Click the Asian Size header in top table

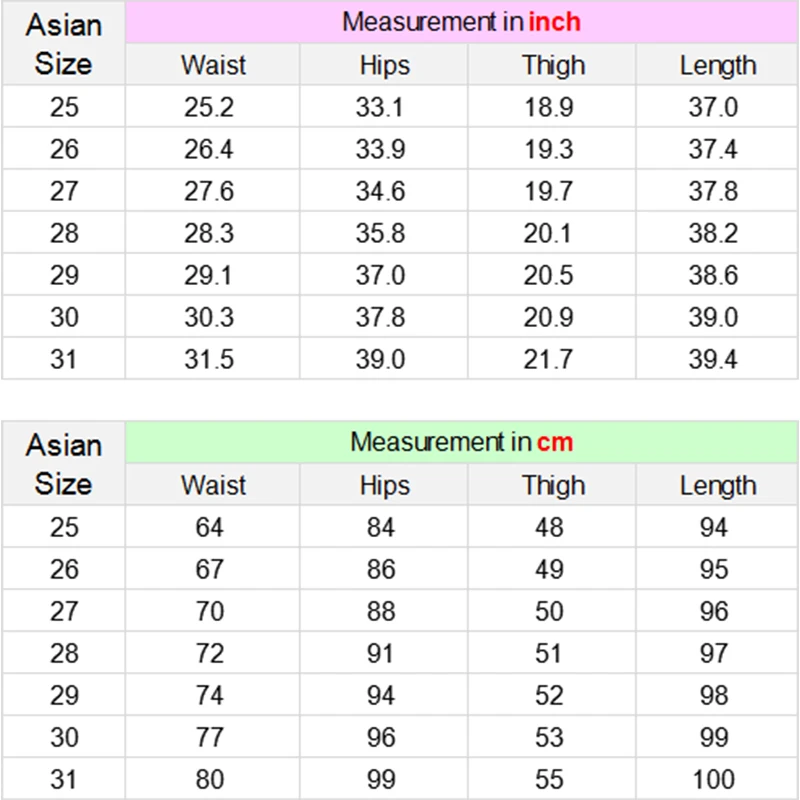coord(64,44)
